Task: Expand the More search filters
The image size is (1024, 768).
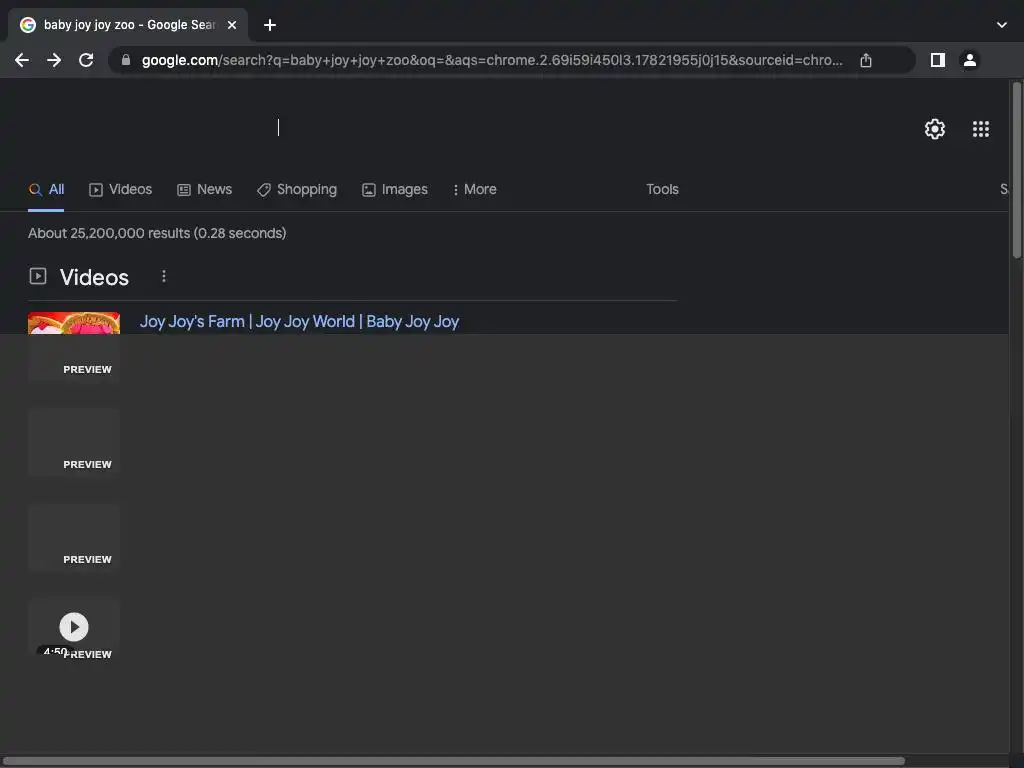Action: (x=474, y=189)
